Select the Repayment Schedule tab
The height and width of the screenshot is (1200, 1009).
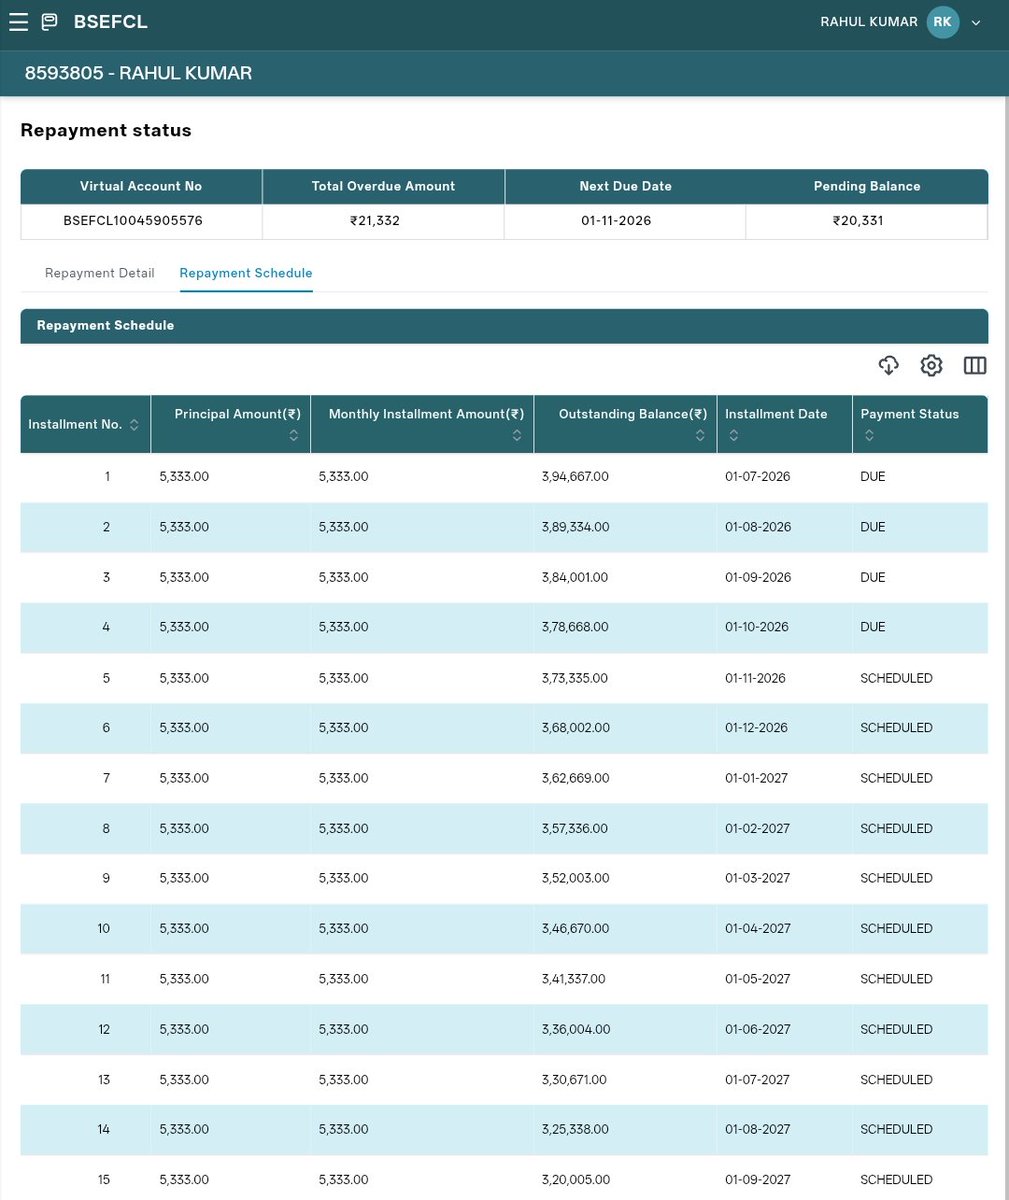(x=246, y=273)
